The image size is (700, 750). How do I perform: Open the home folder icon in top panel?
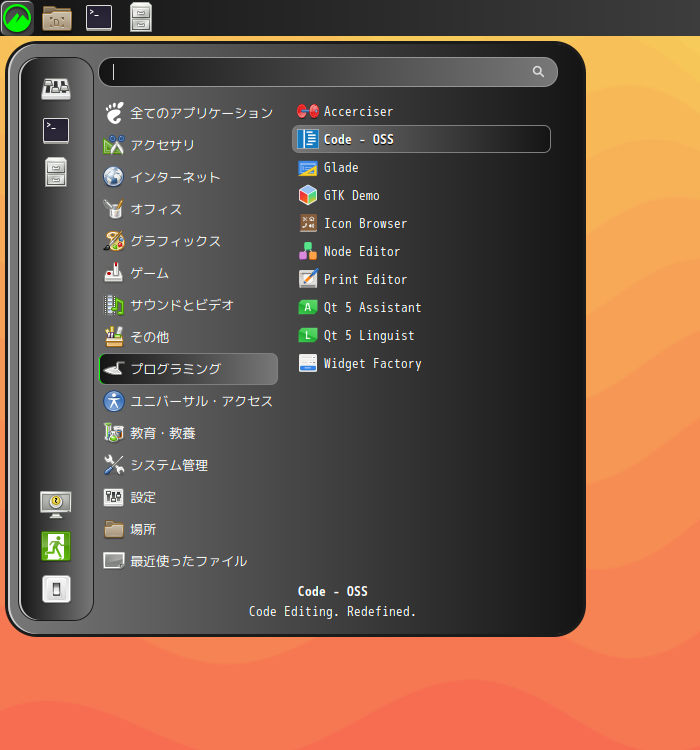click(57, 18)
